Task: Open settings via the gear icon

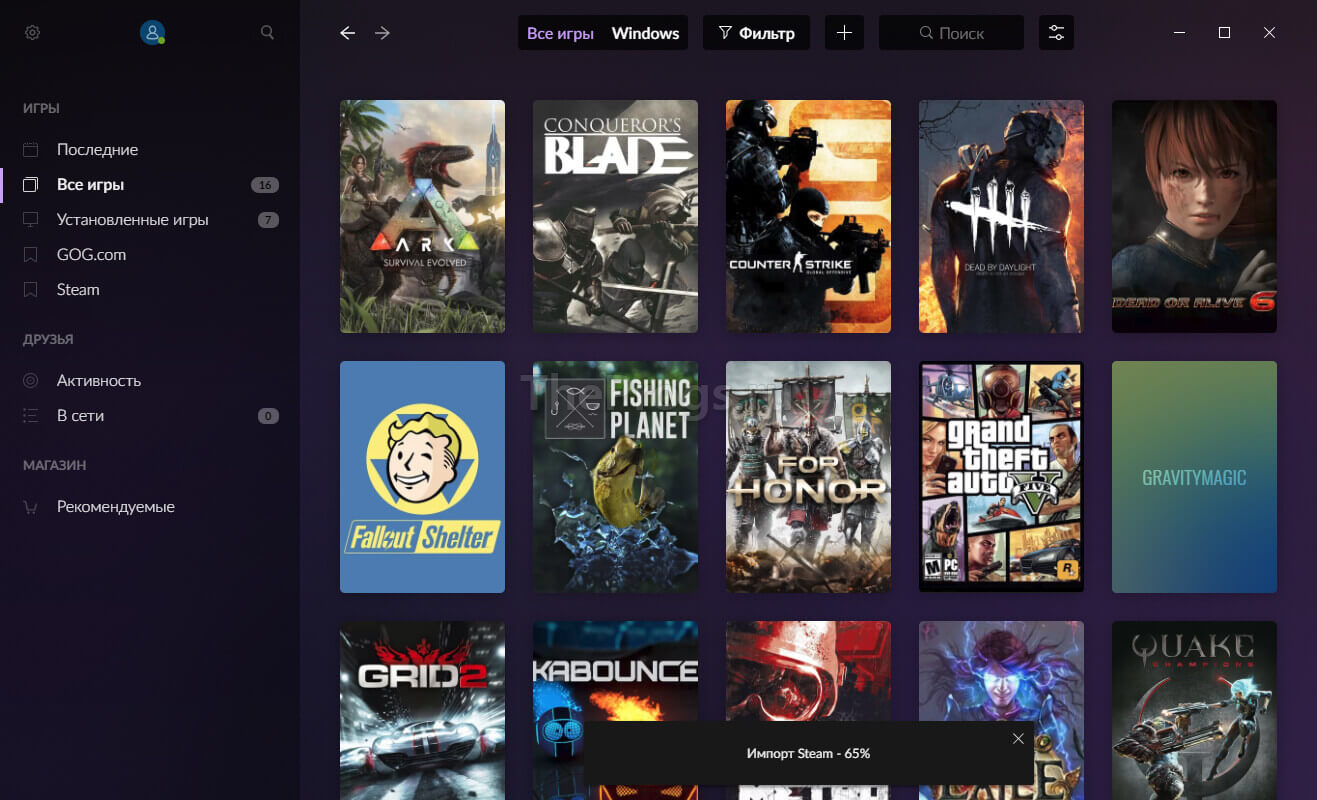Action: click(x=32, y=33)
